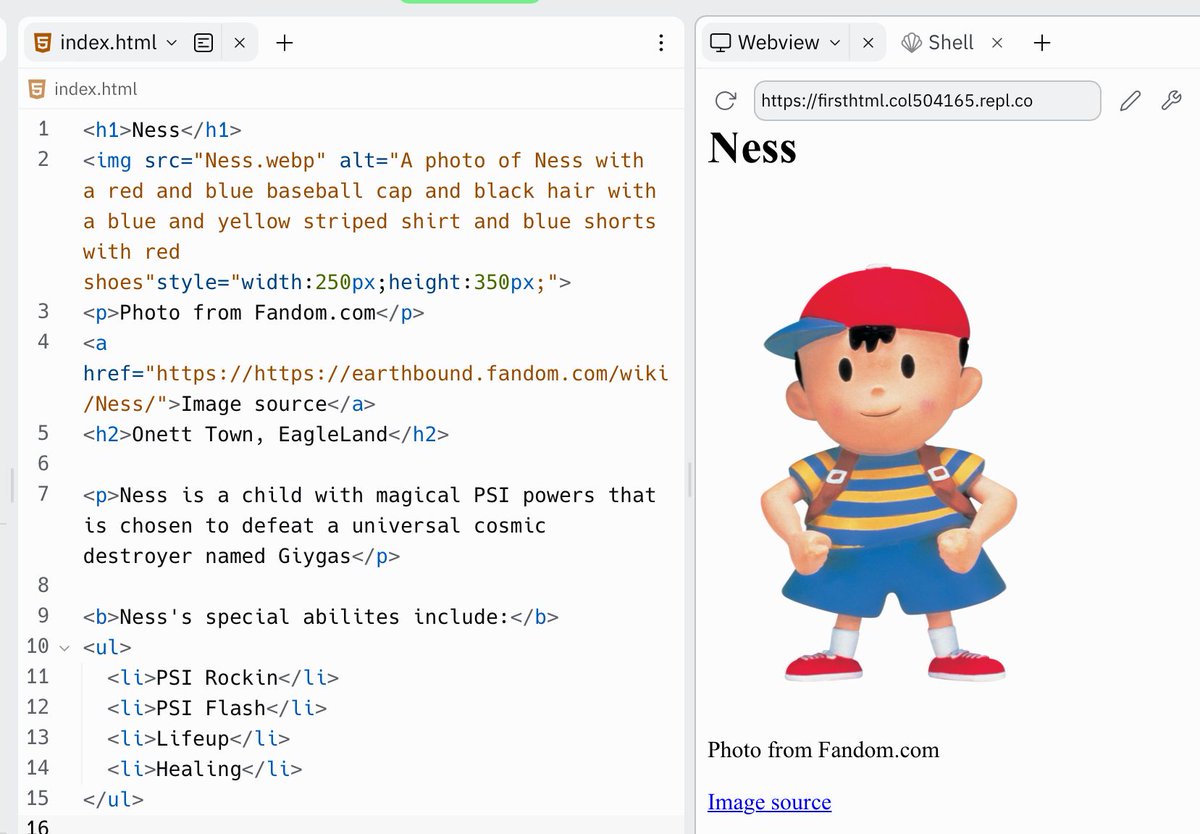The width and height of the screenshot is (1200, 834).
Task: Click the 'Photo from Fandom.com' code line
Action: click(254, 312)
